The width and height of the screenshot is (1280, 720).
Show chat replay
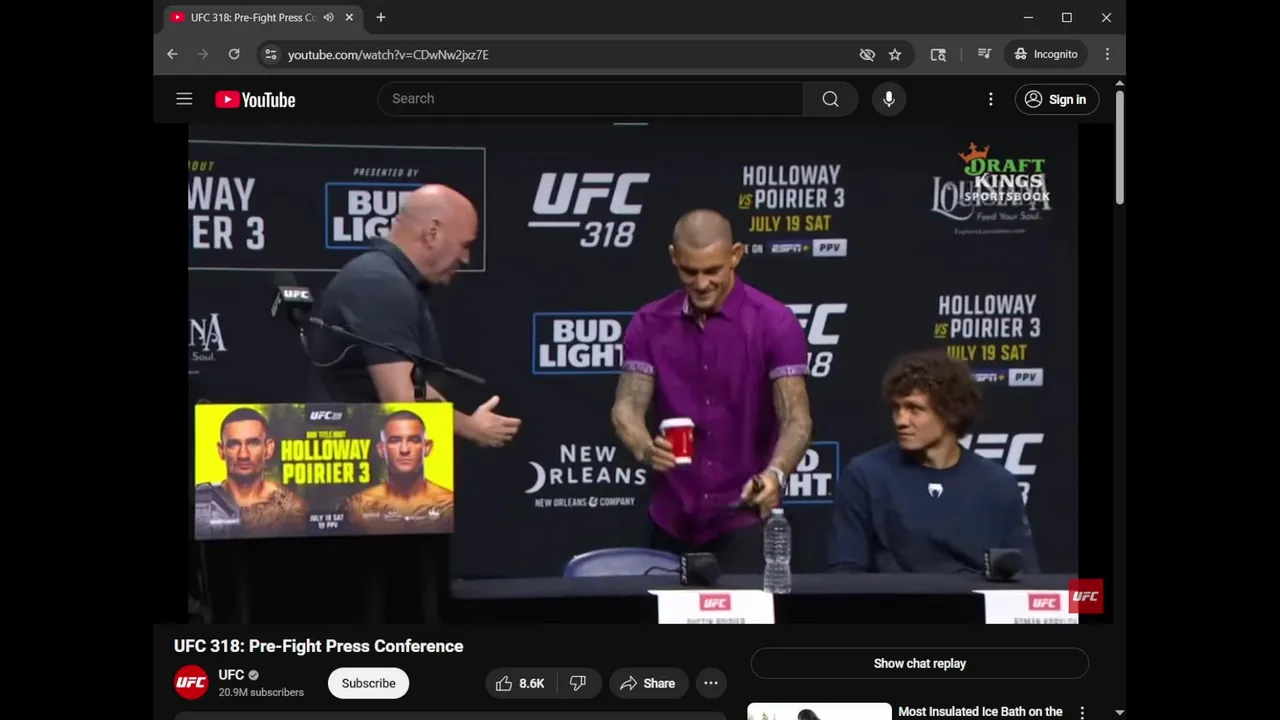click(x=919, y=663)
